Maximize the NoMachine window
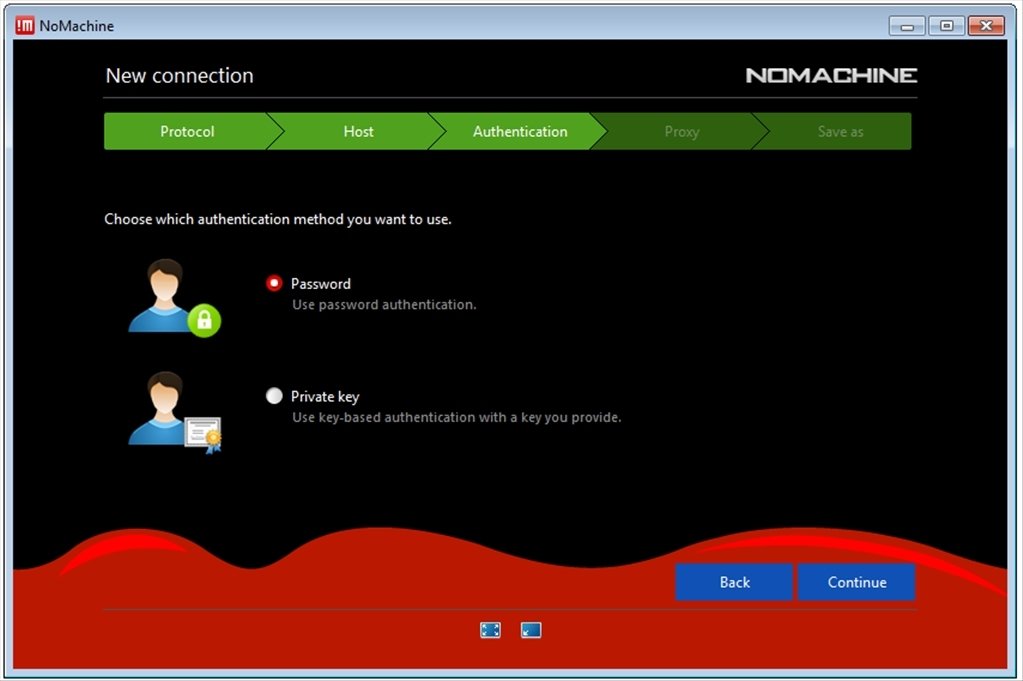 (x=947, y=25)
